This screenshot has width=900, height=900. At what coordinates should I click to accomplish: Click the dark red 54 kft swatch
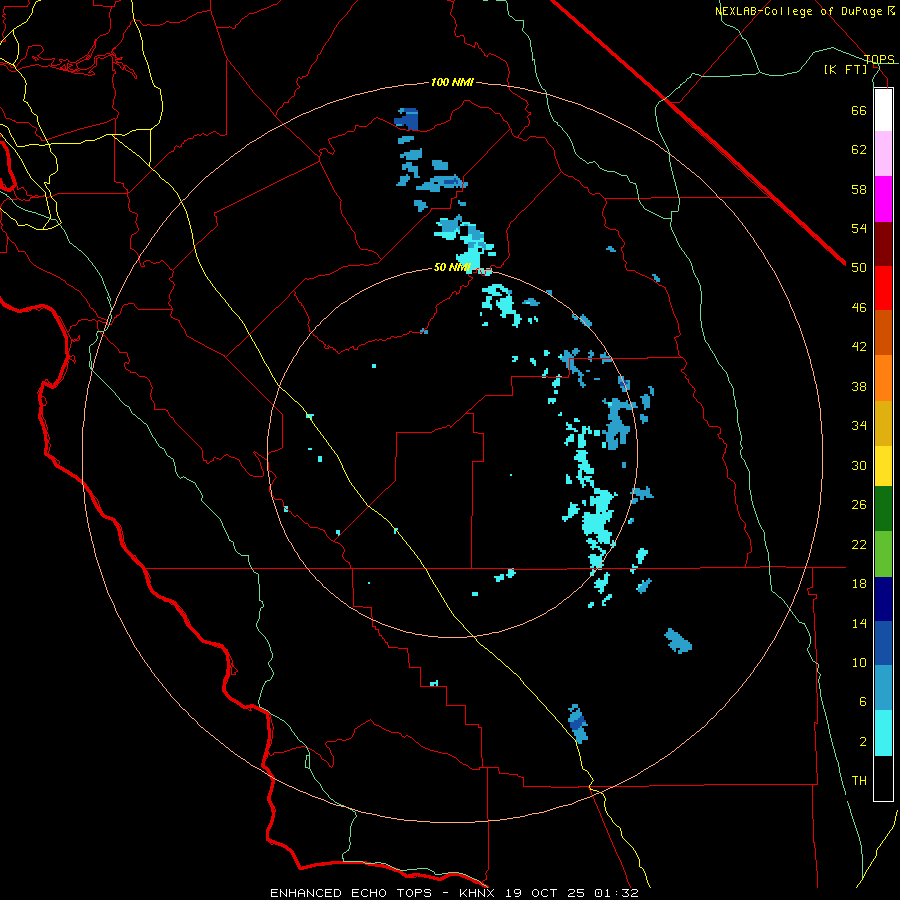[x=883, y=244]
